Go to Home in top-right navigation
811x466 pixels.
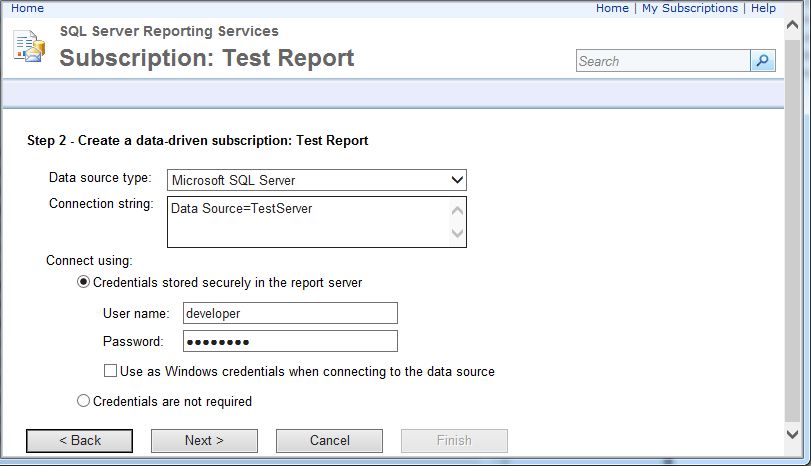click(x=612, y=8)
